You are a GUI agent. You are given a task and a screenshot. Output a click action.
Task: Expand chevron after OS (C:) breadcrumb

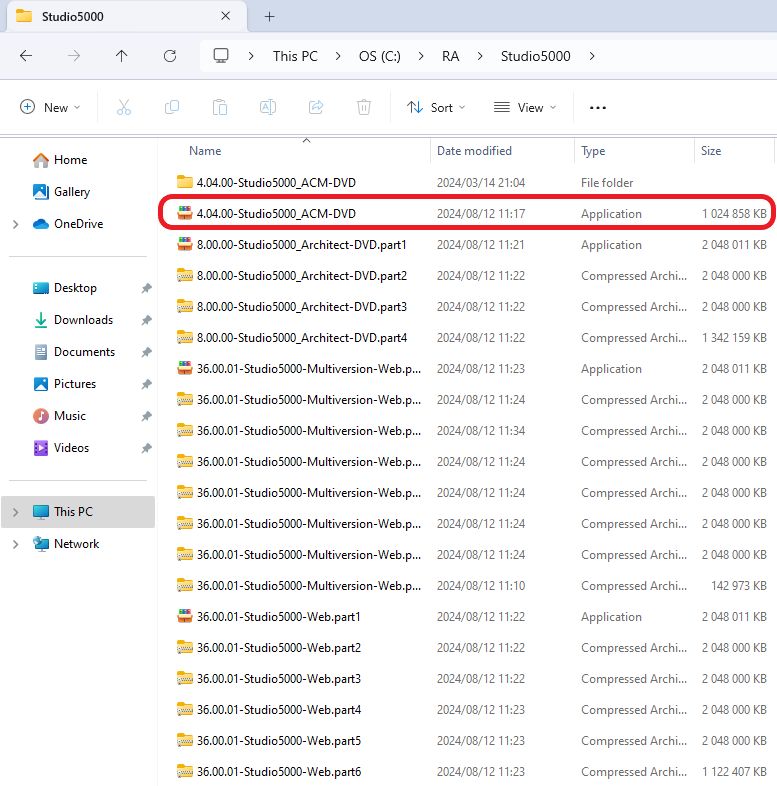(x=421, y=56)
